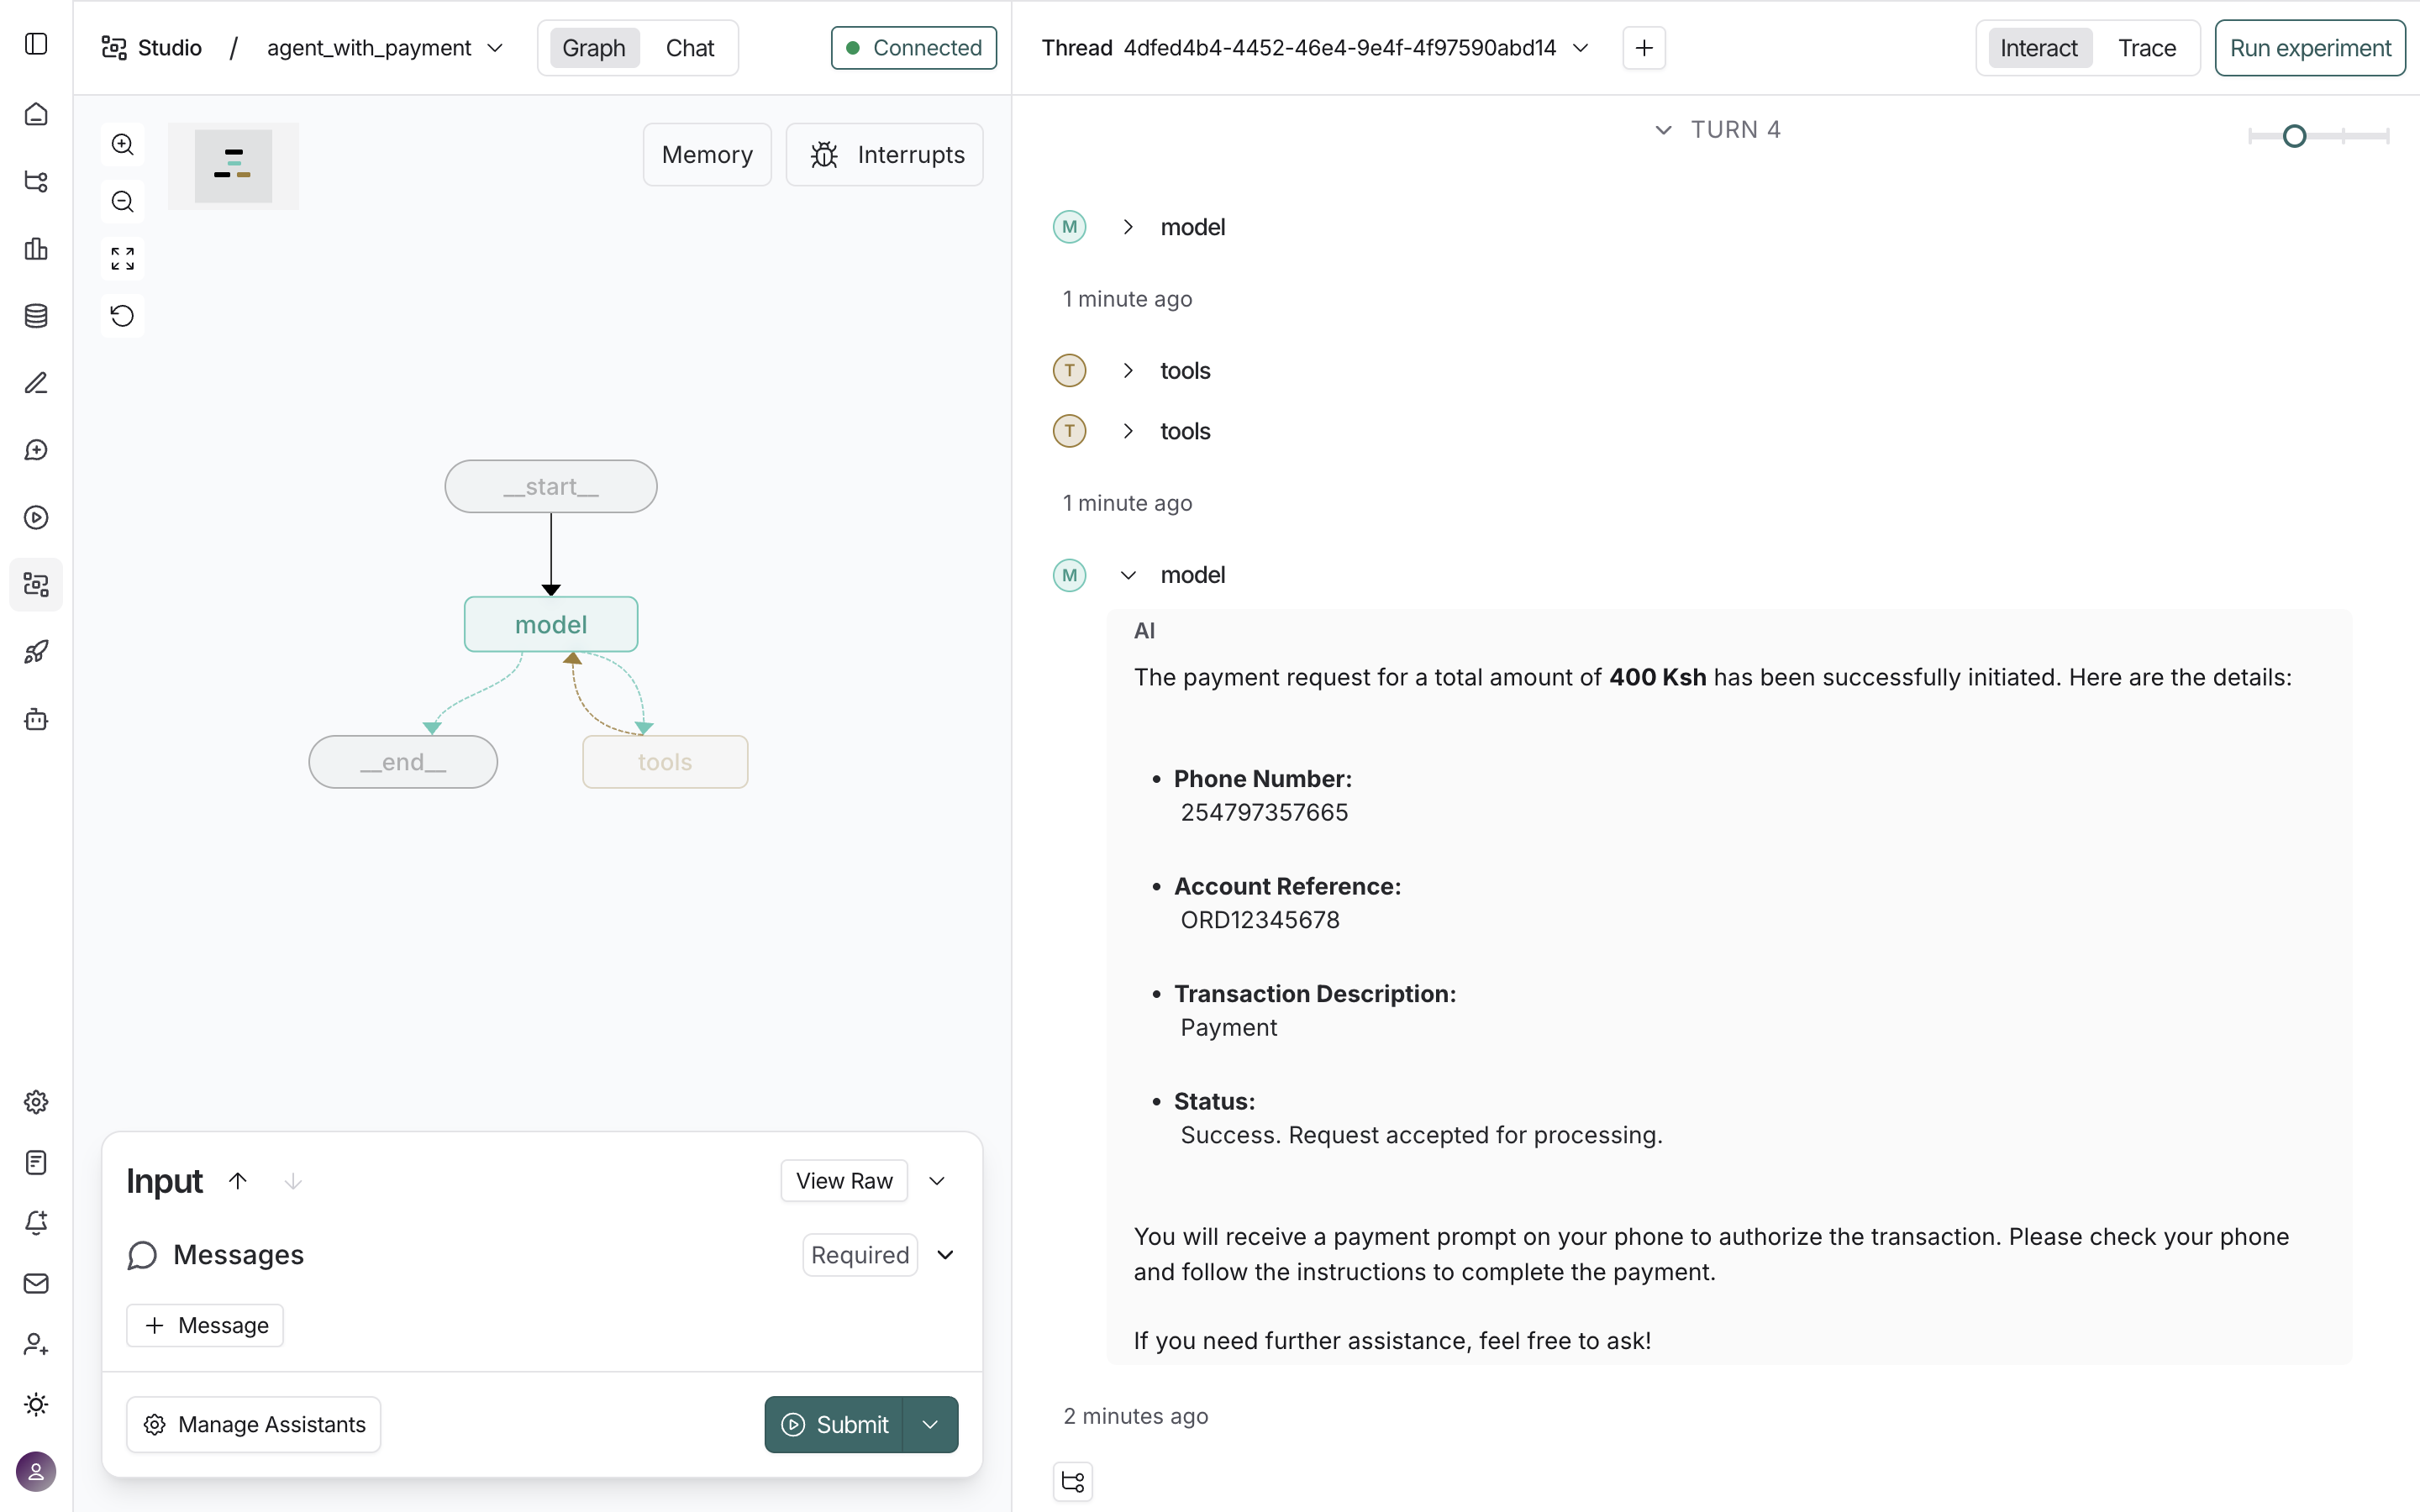The image size is (2420, 1512).
Task: Click the graph minimap thumbnail
Action: pyautogui.click(x=233, y=165)
